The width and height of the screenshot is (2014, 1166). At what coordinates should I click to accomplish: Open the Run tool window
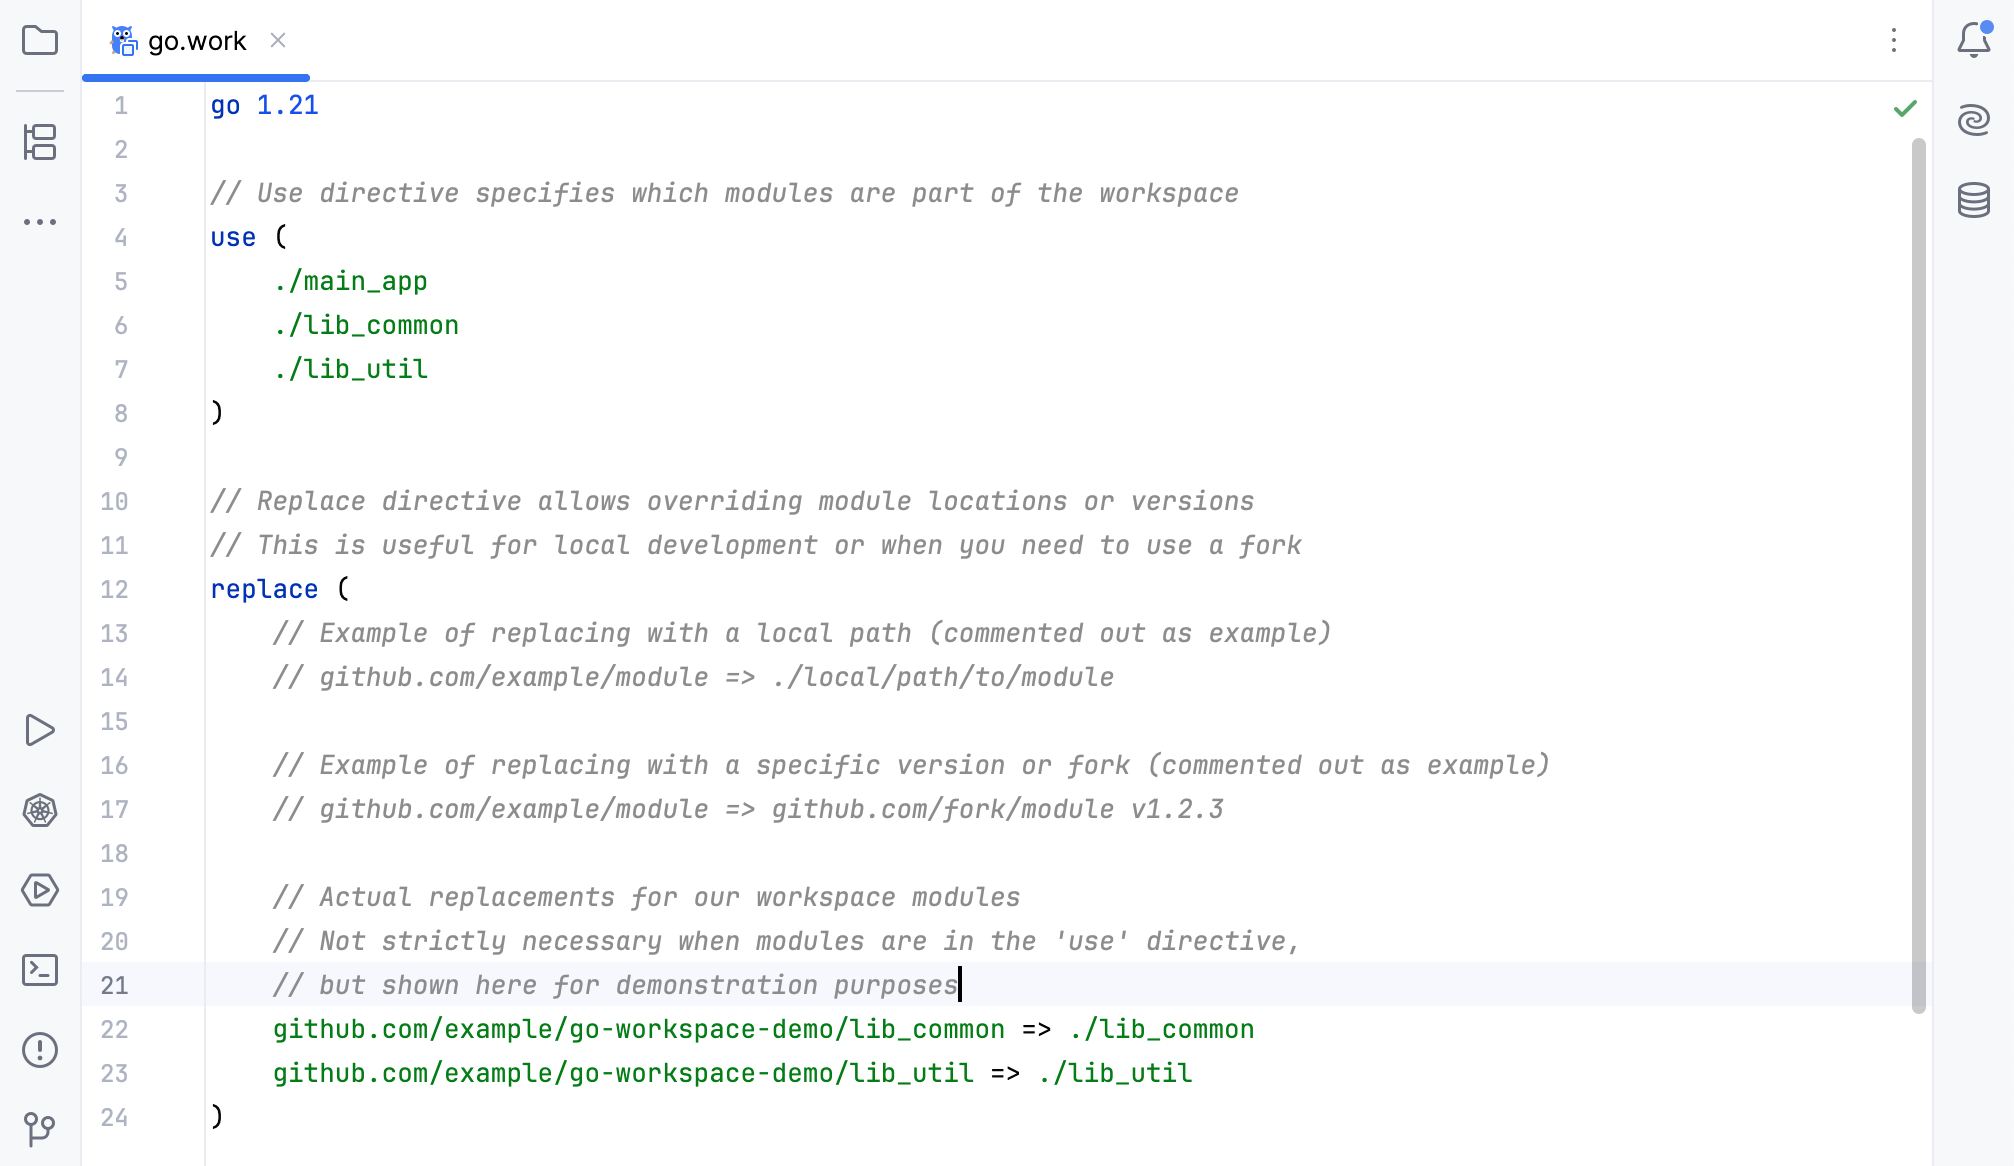[x=40, y=730]
